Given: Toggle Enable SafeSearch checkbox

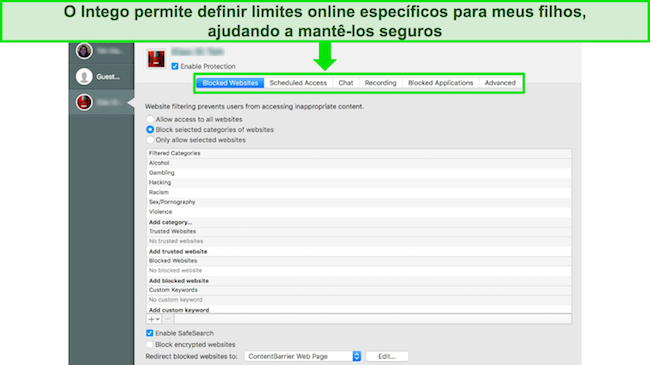Looking at the screenshot, I should (150, 333).
